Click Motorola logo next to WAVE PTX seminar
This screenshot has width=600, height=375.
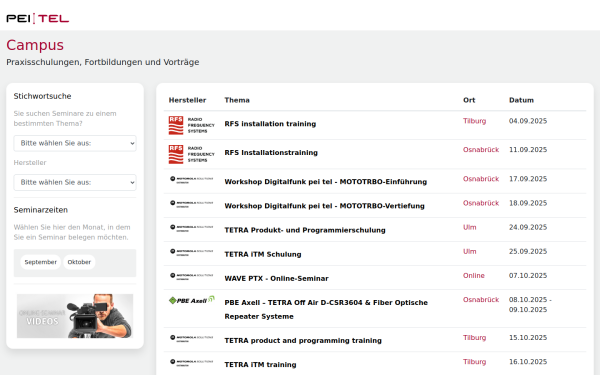[192, 276]
